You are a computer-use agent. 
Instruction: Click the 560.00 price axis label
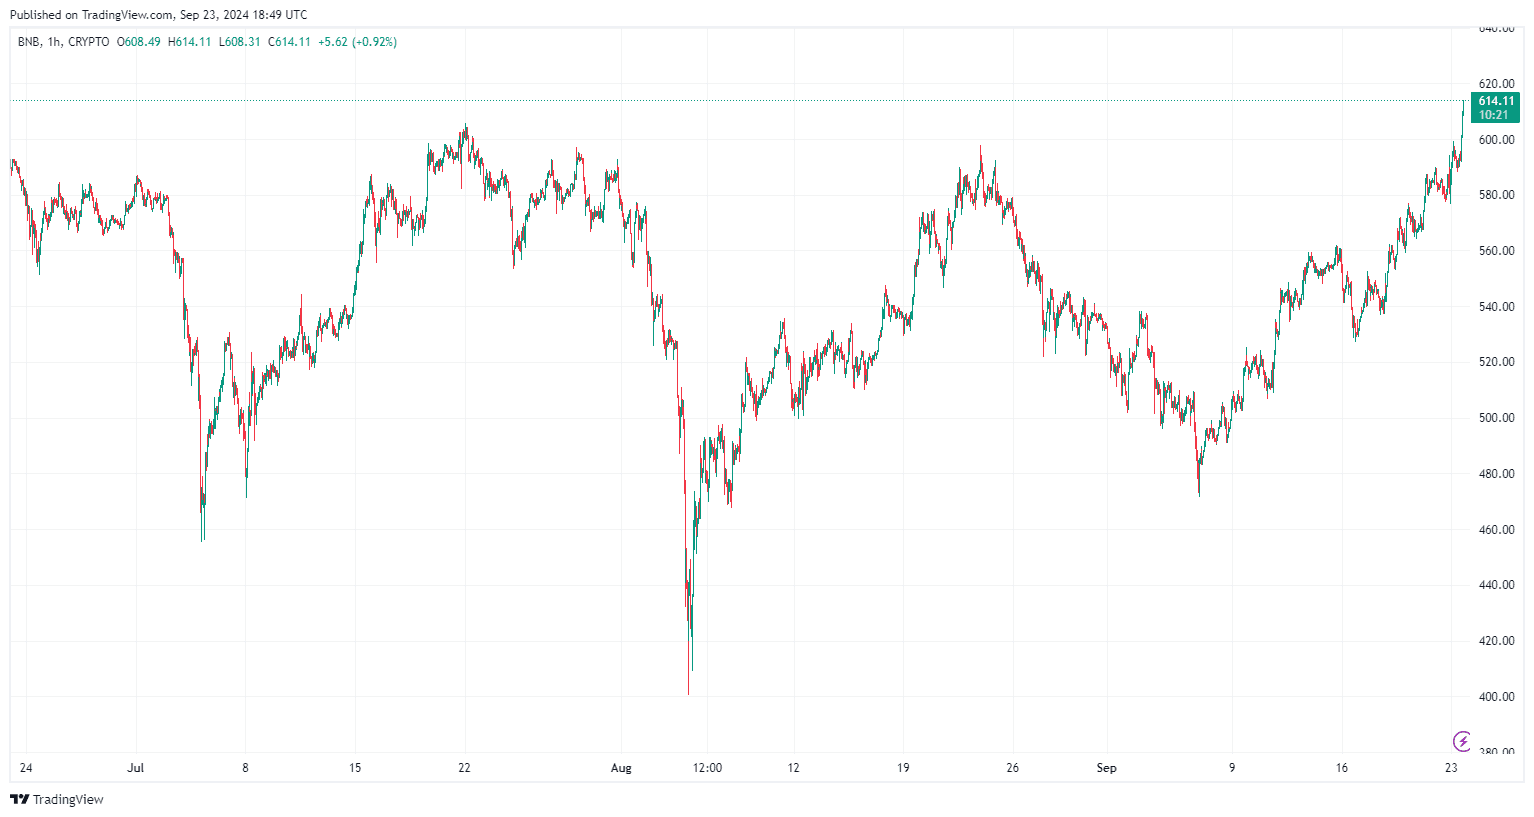[x=1496, y=251]
